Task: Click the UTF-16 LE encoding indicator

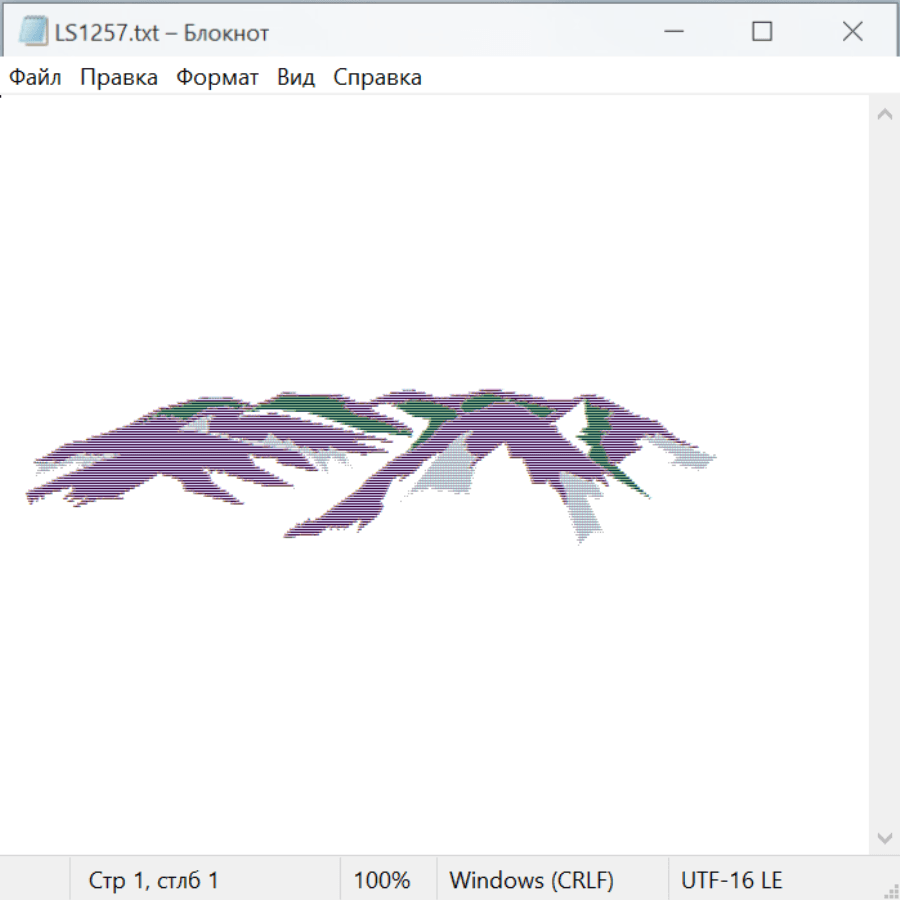Action: tap(731, 880)
